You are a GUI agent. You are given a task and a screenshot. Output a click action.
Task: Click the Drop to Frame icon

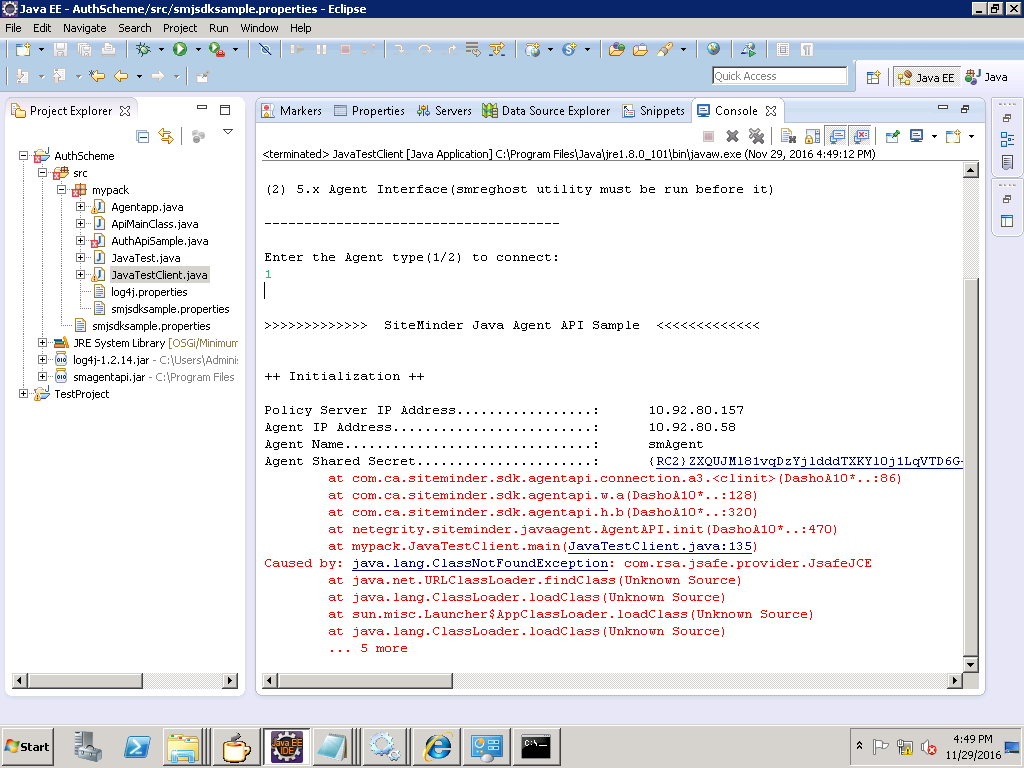point(473,50)
